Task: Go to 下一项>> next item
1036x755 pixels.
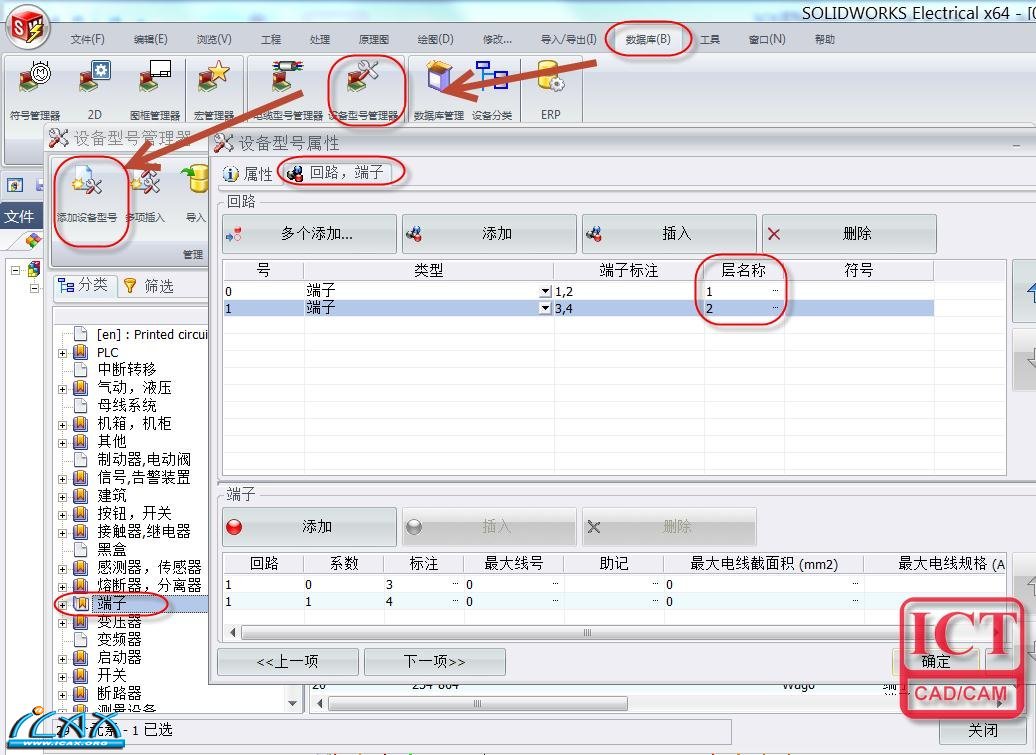Action: pyautogui.click(x=435, y=661)
